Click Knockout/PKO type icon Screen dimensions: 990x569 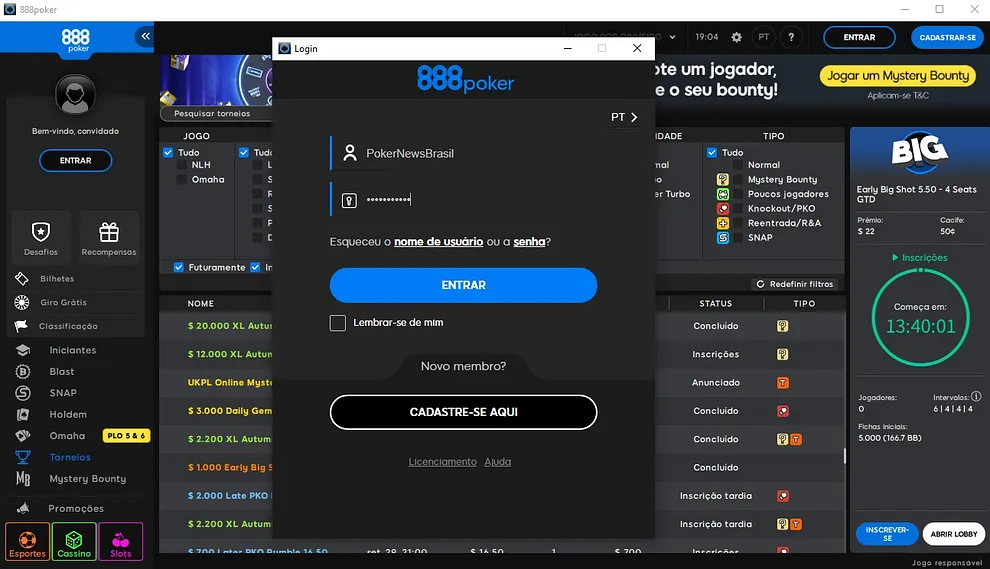point(723,208)
